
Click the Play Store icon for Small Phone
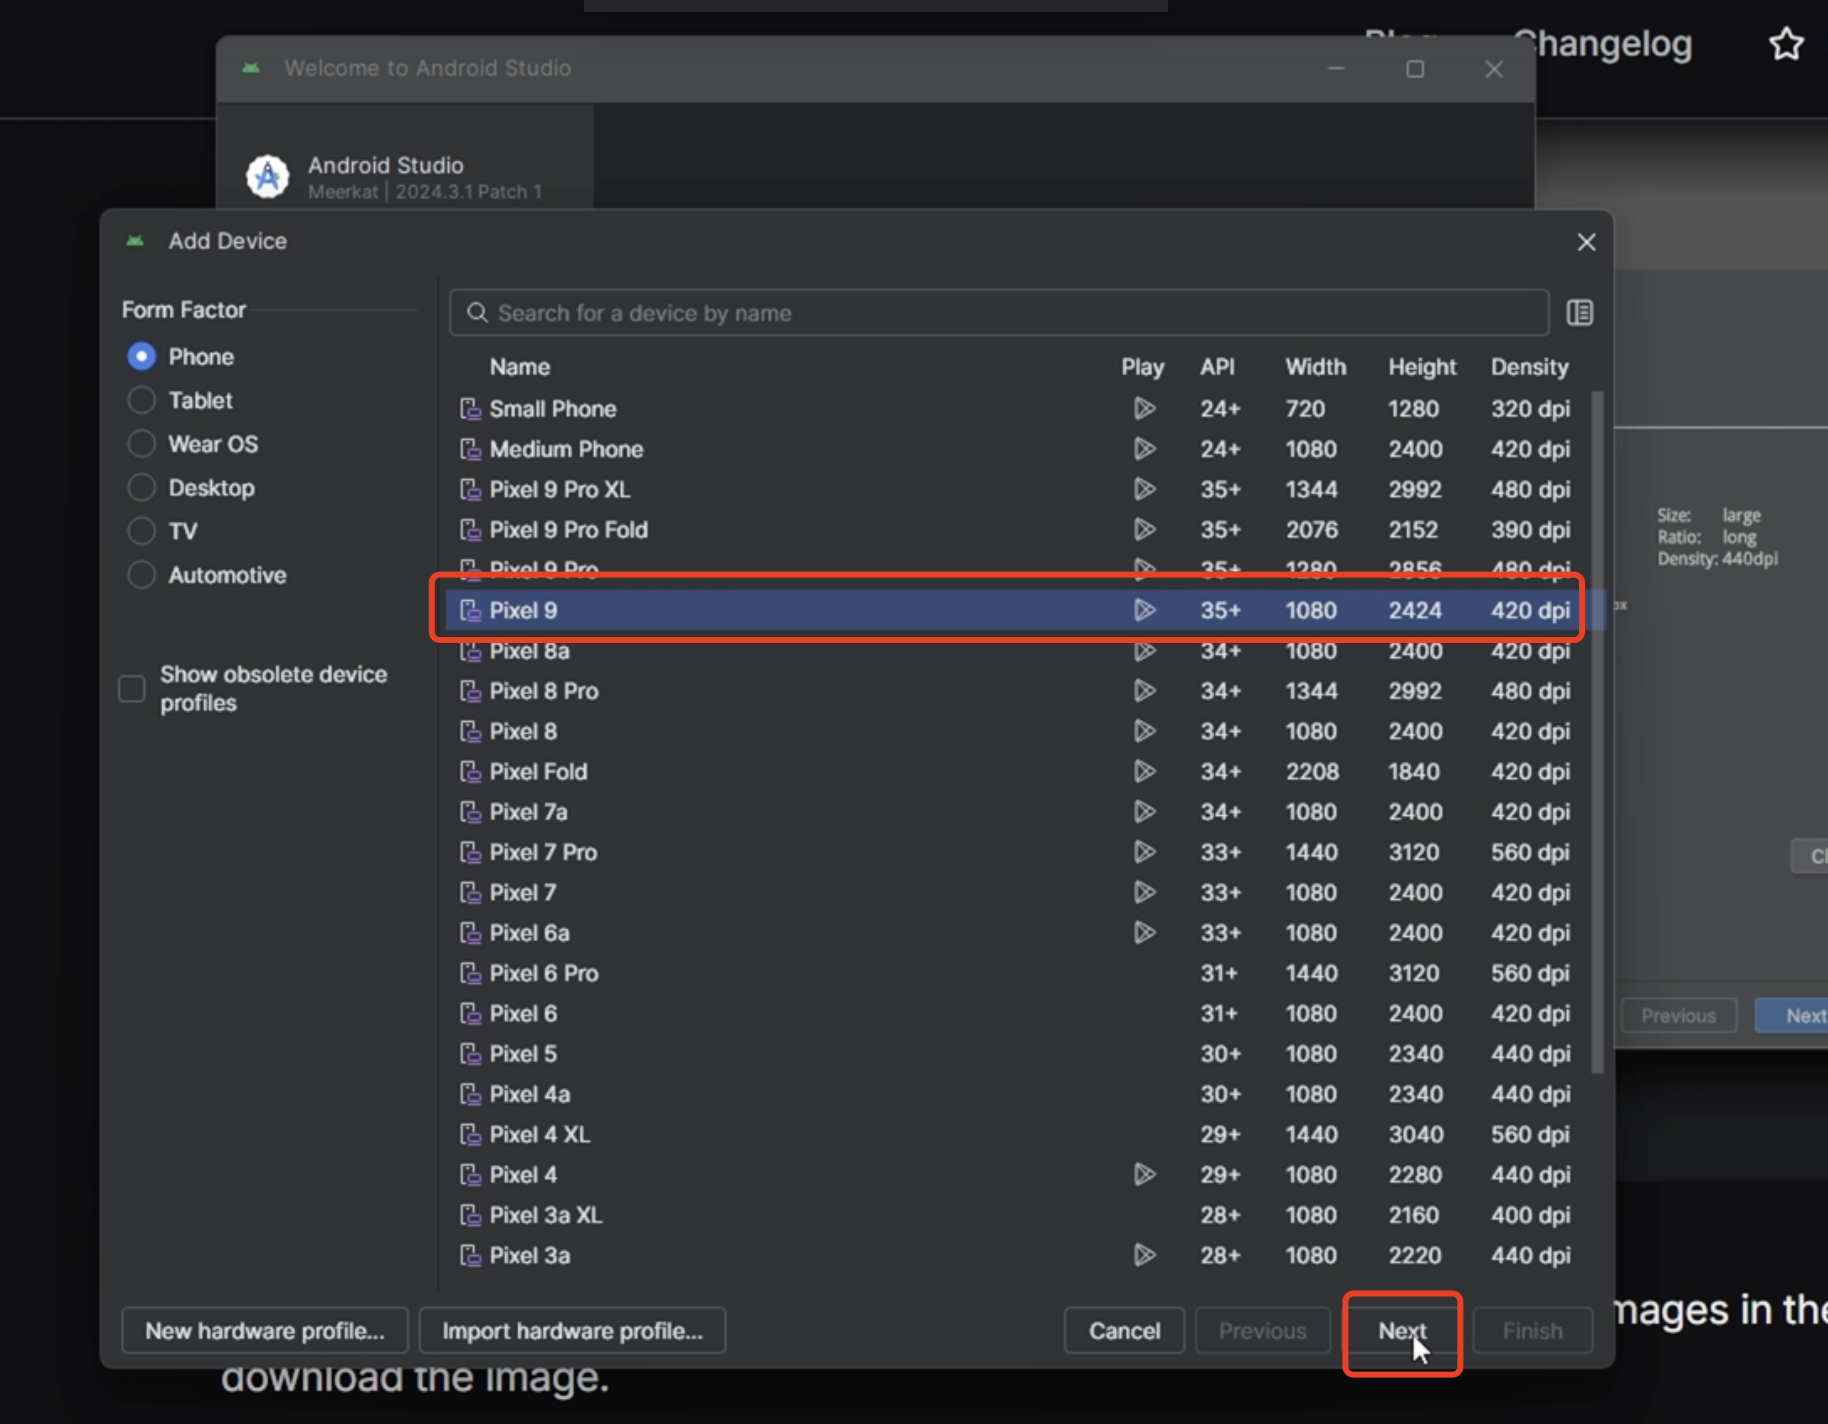[x=1145, y=409]
